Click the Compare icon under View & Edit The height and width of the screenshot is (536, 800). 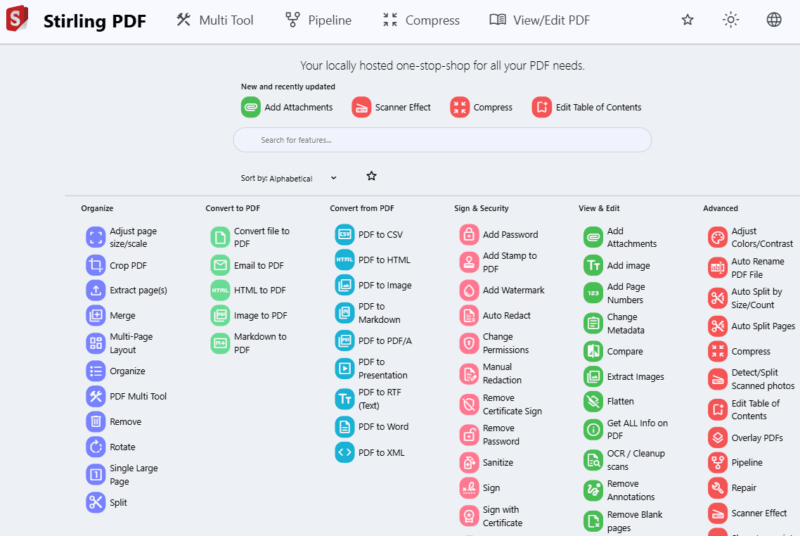pyautogui.click(x=593, y=351)
